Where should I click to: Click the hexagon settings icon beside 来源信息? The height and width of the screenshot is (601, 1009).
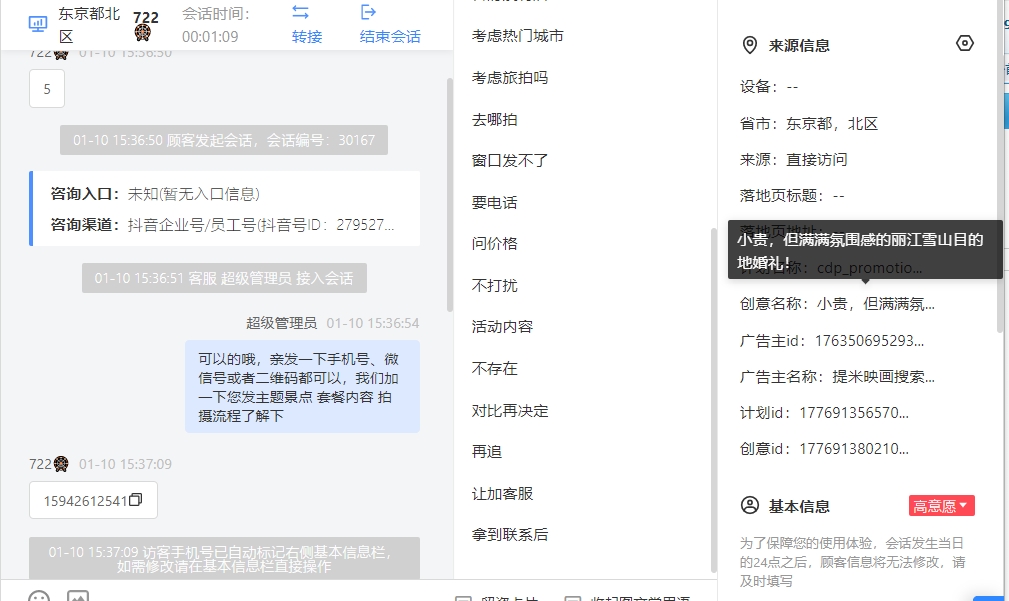click(x=965, y=43)
